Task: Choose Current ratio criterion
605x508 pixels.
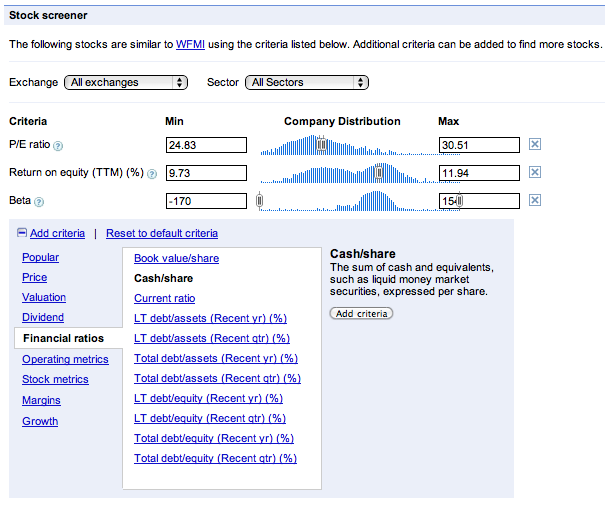Action: pos(164,299)
